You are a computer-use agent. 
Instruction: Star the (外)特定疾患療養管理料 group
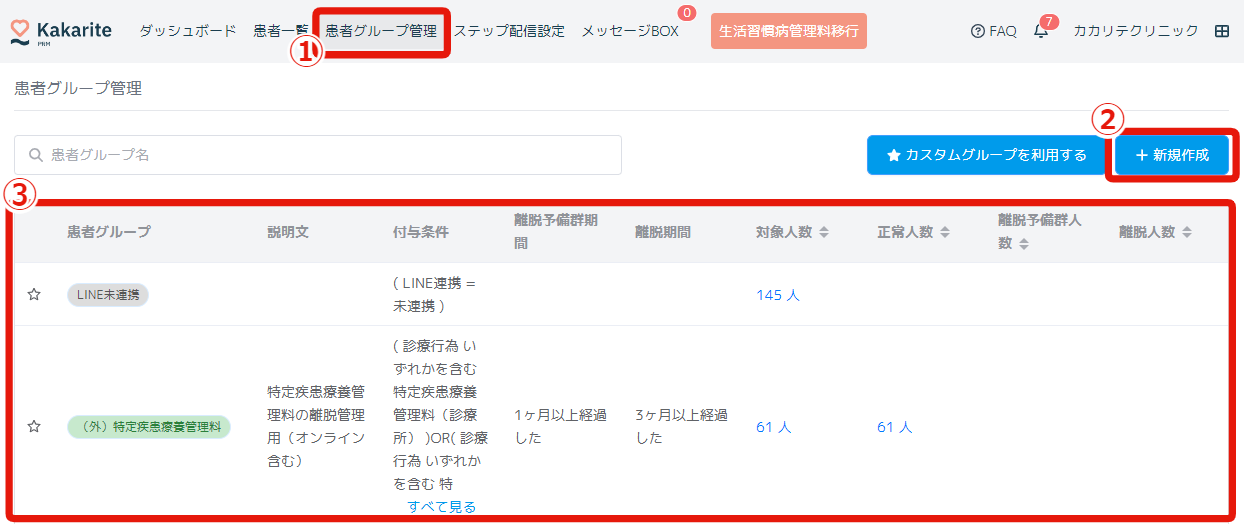[x=34, y=427]
